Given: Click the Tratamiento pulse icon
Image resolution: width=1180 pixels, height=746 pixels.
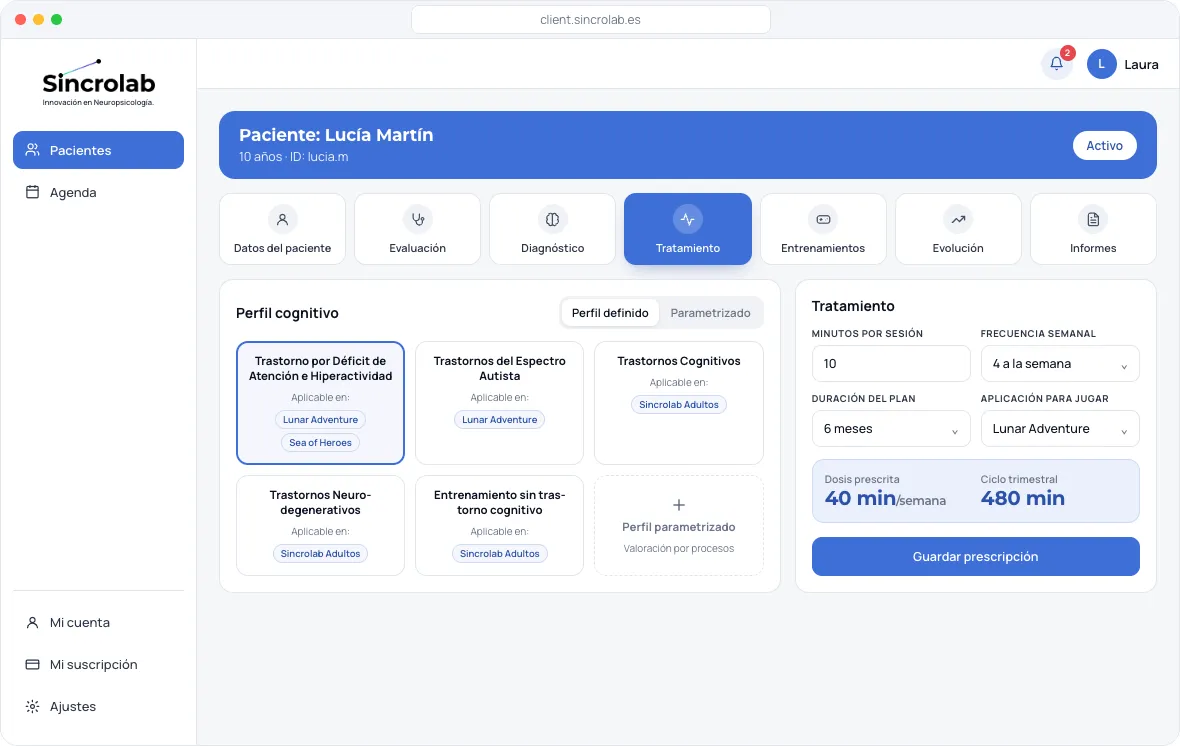Looking at the screenshot, I should tap(688, 219).
